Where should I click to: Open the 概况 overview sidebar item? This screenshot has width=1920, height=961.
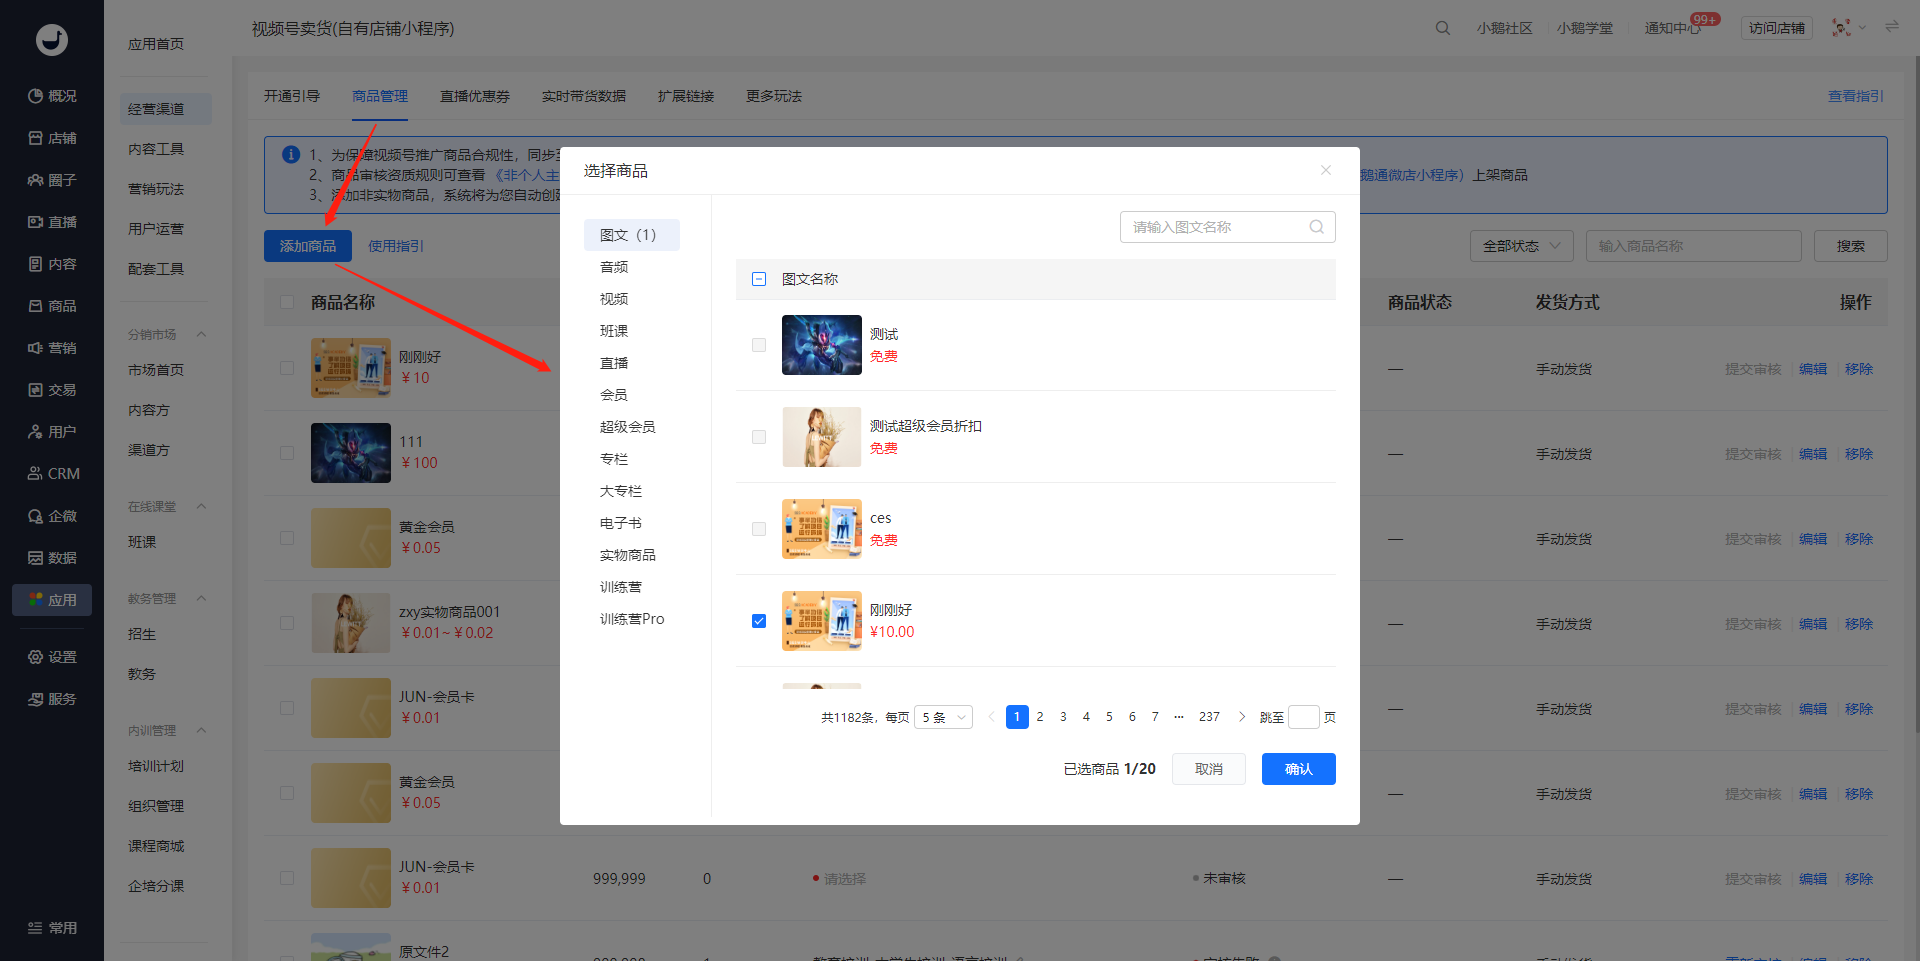point(52,96)
